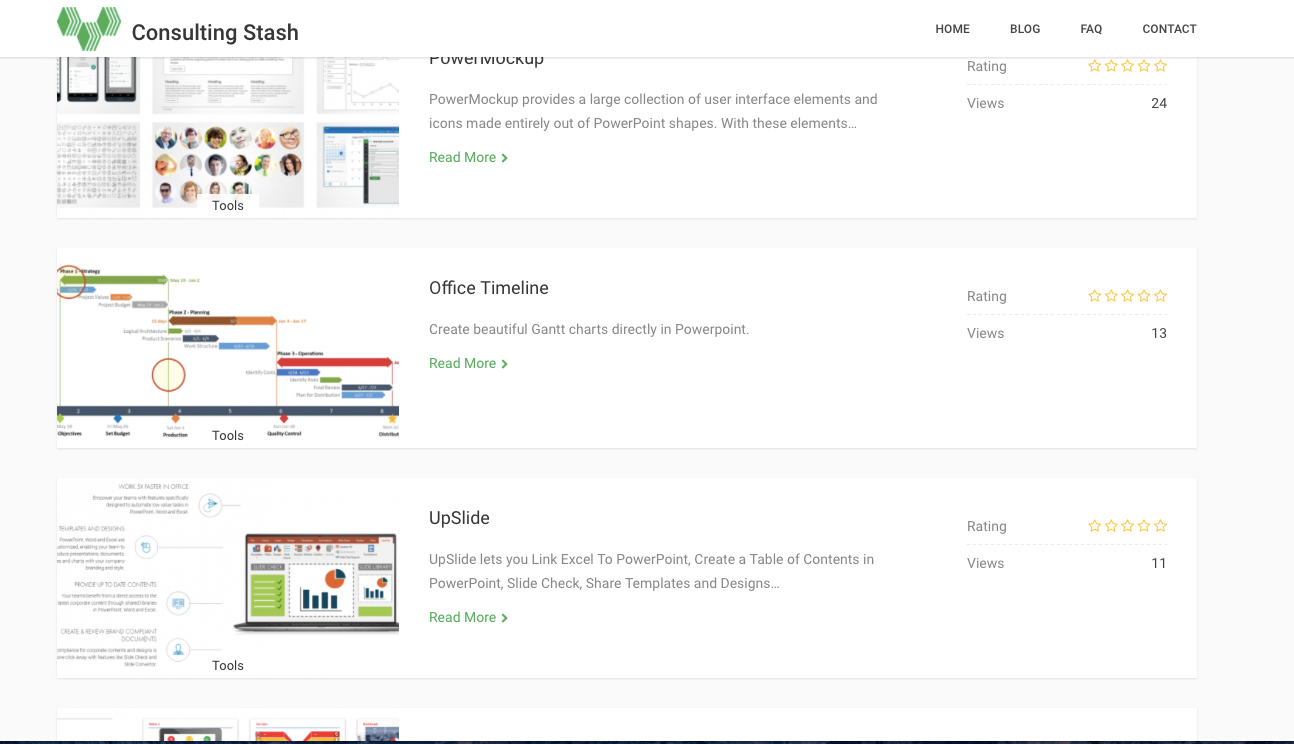Rate PowerMockup five stars
The height and width of the screenshot is (744, 1294).
pyautogui.click(x=1160, y=66)
